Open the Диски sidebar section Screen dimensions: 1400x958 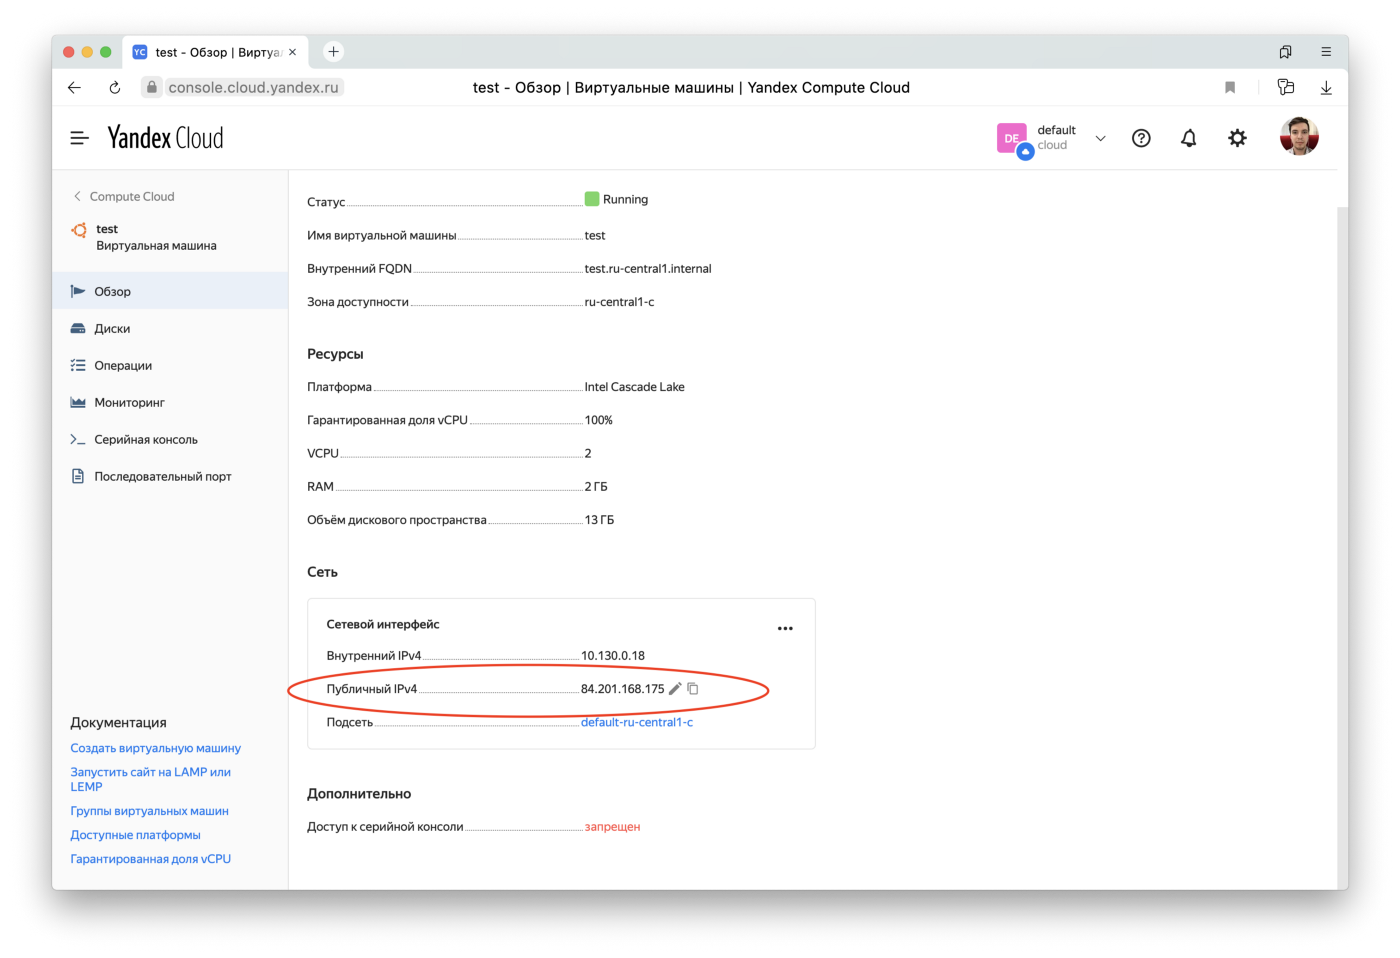(x=112, y=329)
